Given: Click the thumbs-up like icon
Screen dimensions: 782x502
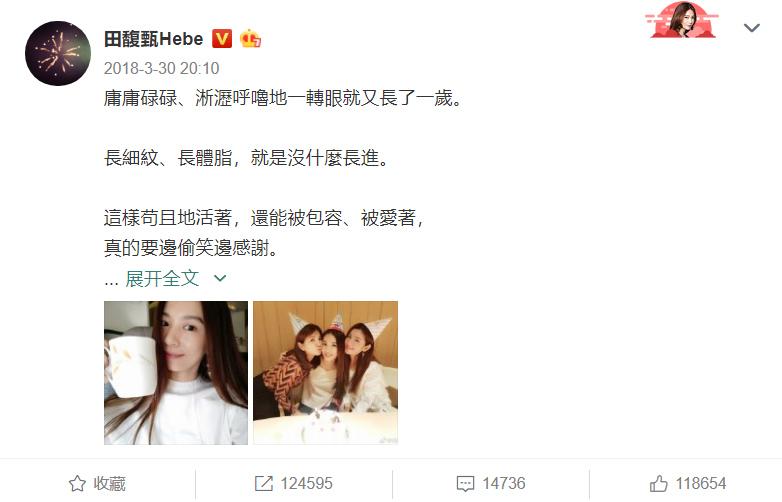Looking at the screenshot, I should click(658, 483).
